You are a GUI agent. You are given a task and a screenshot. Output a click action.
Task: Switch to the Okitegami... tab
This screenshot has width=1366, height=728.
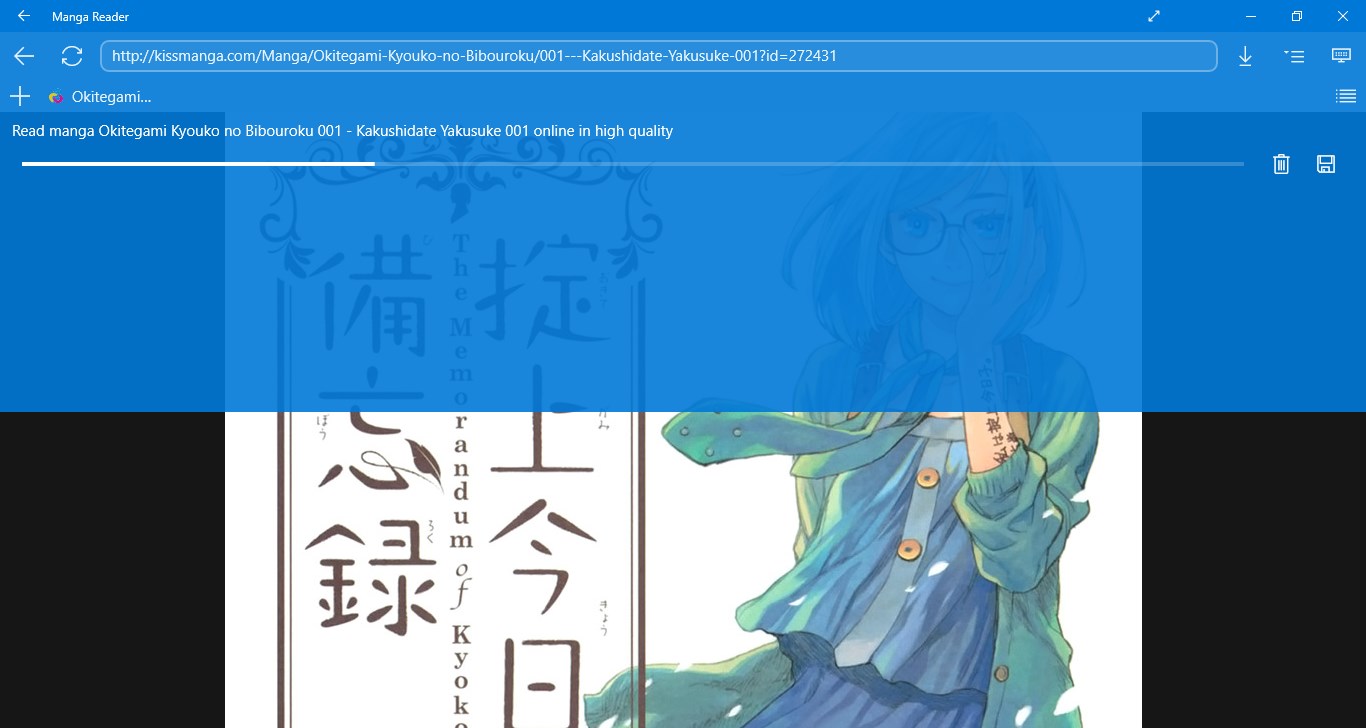[100, 97]
